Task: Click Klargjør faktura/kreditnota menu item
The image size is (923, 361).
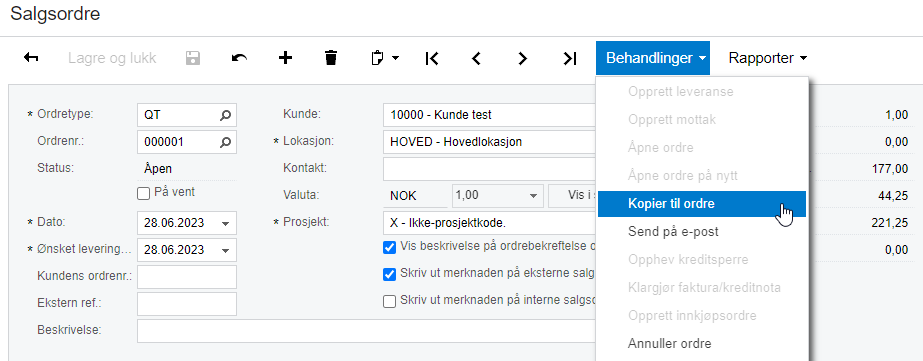Action: (x=702, y=287)
